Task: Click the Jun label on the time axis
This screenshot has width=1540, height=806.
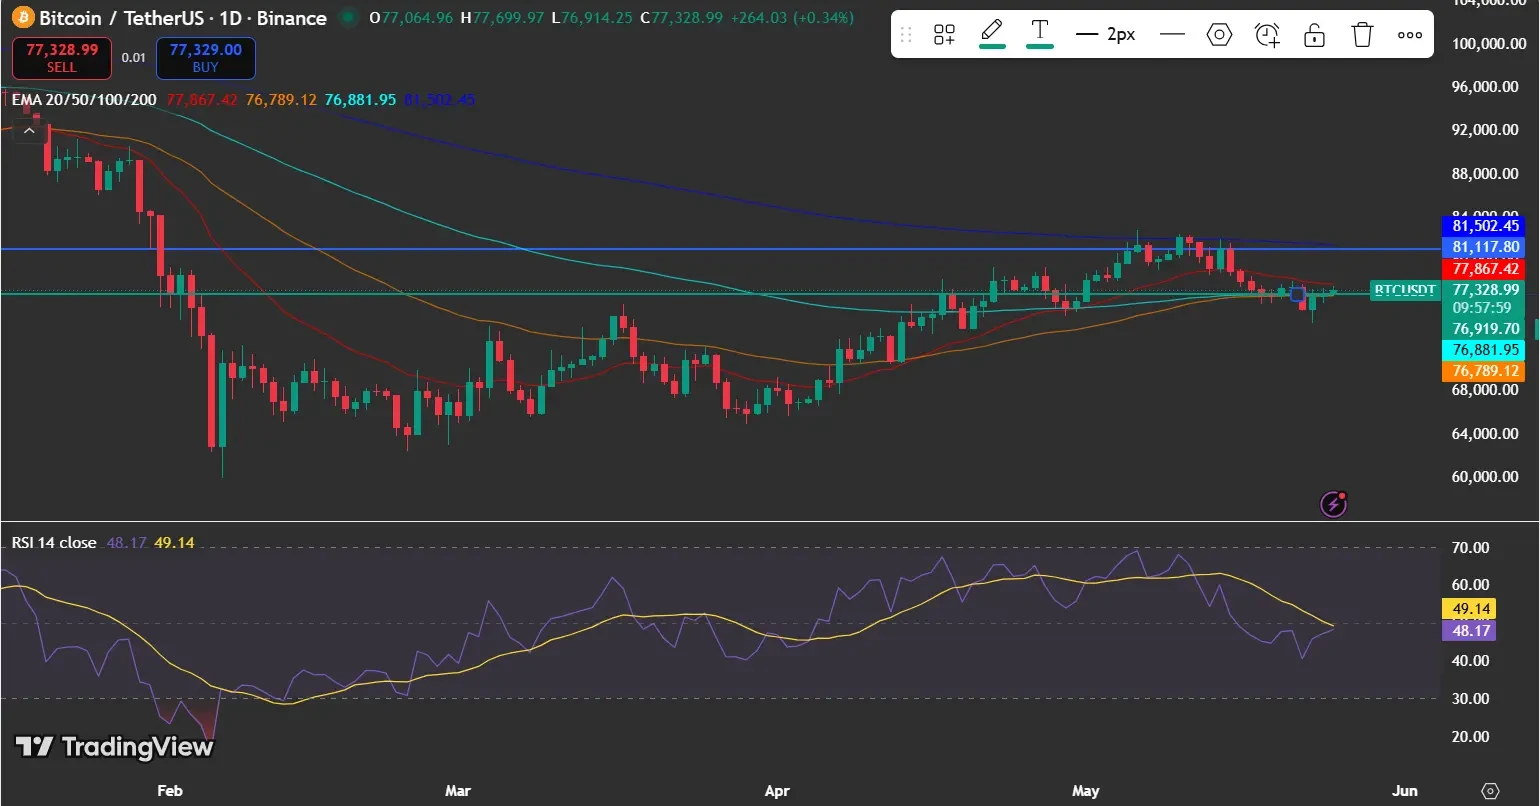Action: click(1405, 791)
